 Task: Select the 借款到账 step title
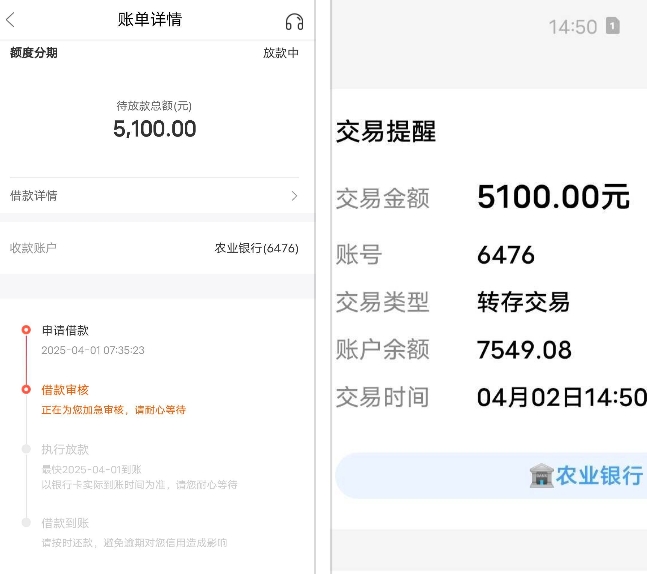pos(65,523)
